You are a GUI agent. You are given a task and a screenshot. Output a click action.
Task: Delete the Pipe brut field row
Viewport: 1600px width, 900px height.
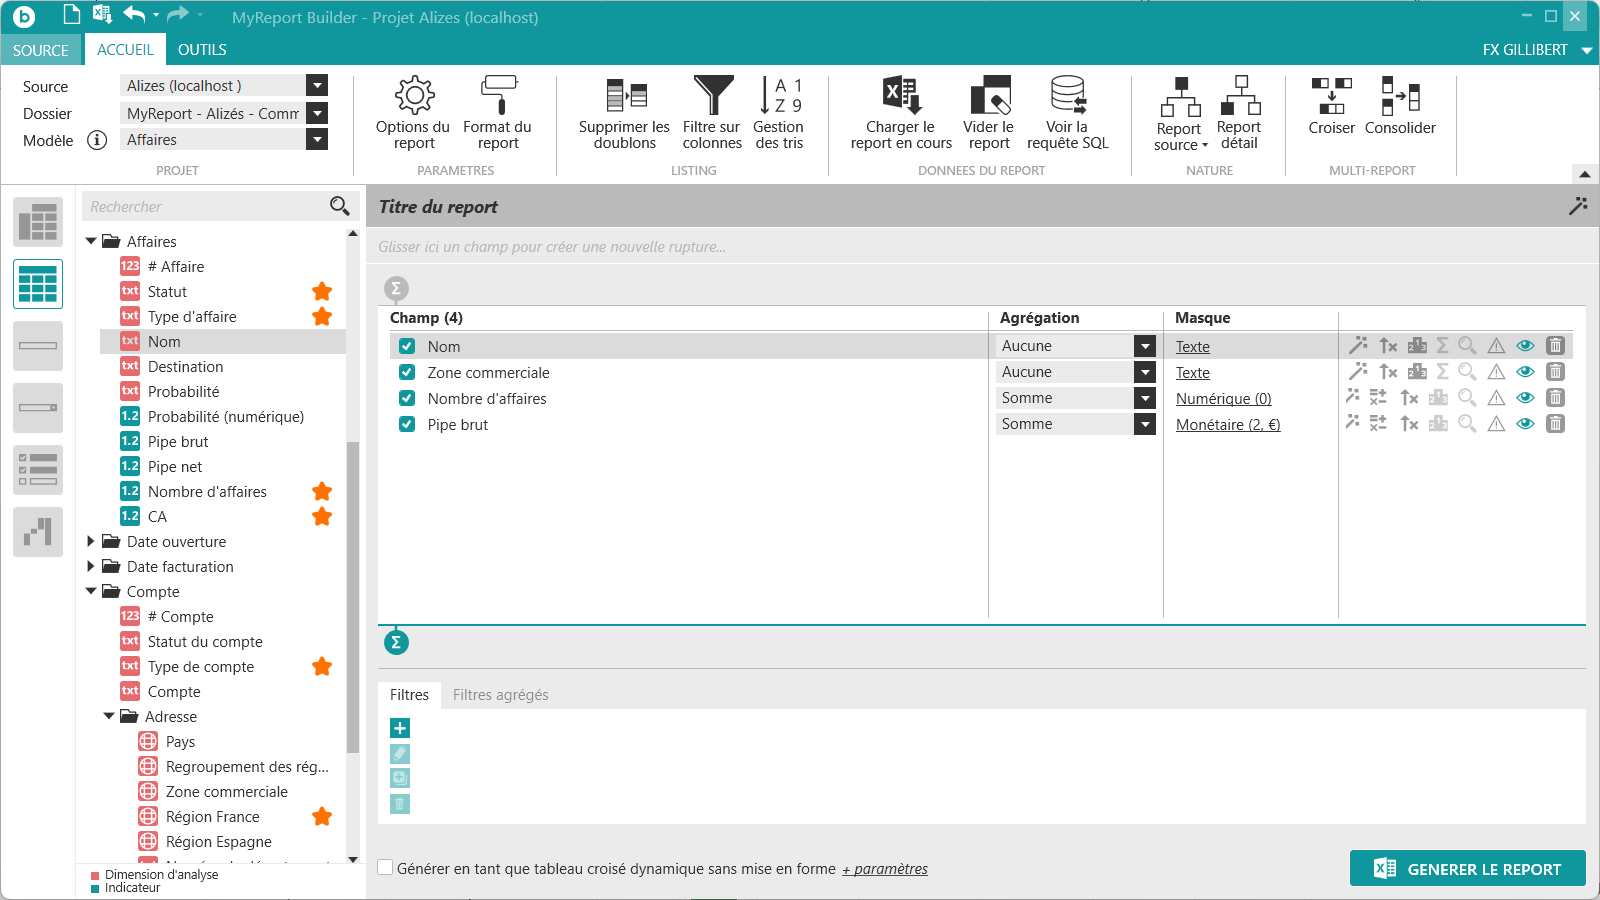(1555, 424)
